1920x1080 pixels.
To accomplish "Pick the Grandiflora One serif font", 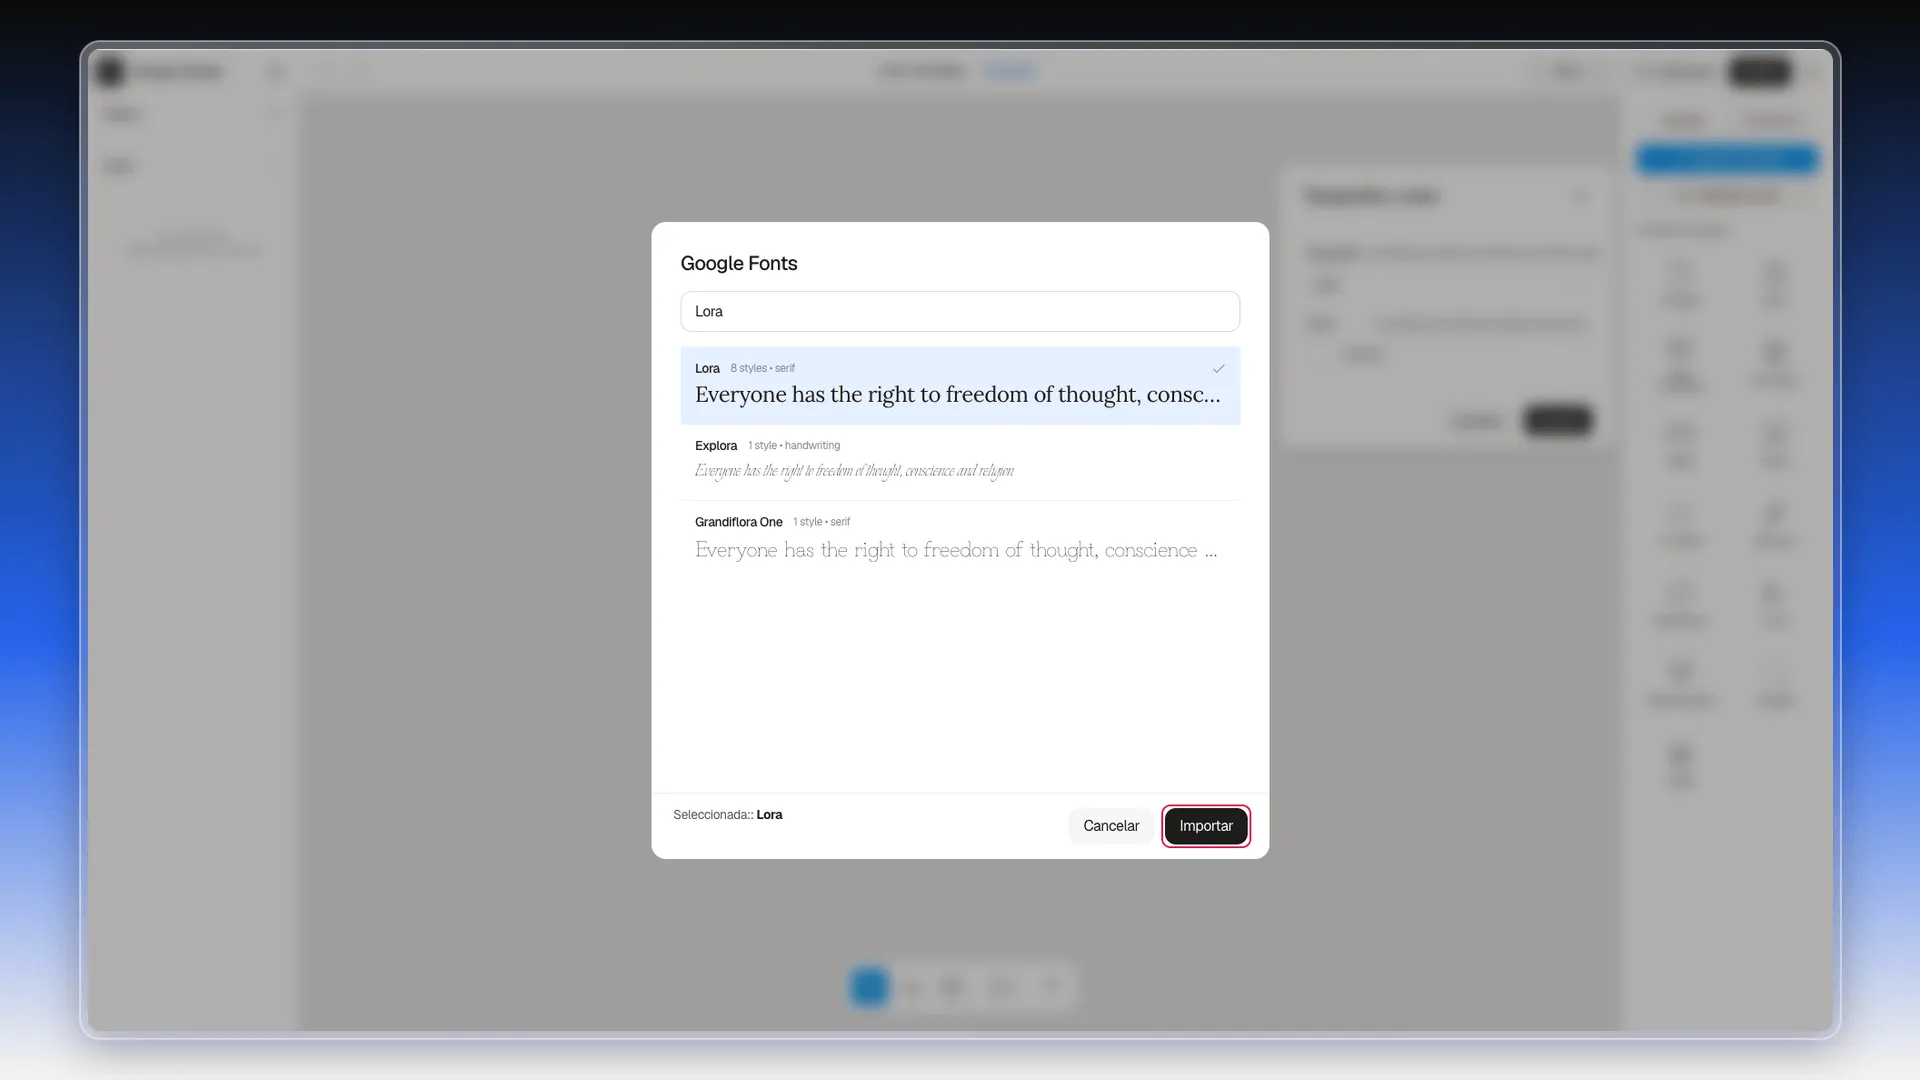I will pos(960,540).
